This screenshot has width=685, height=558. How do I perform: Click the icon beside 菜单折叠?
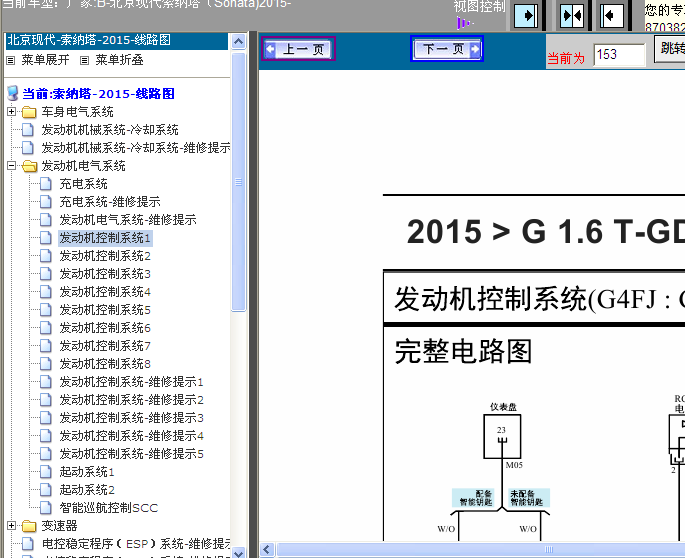coord(85,60)
